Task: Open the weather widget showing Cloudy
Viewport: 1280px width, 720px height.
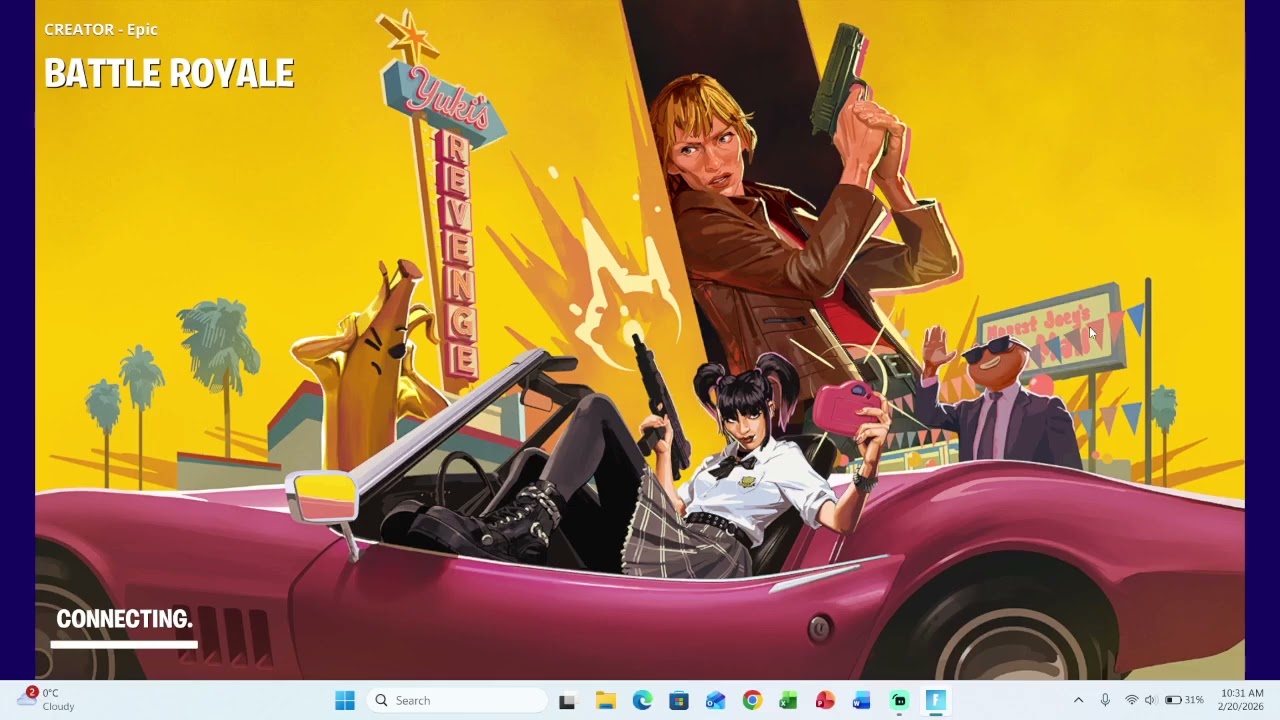Action: click(46, 700)
